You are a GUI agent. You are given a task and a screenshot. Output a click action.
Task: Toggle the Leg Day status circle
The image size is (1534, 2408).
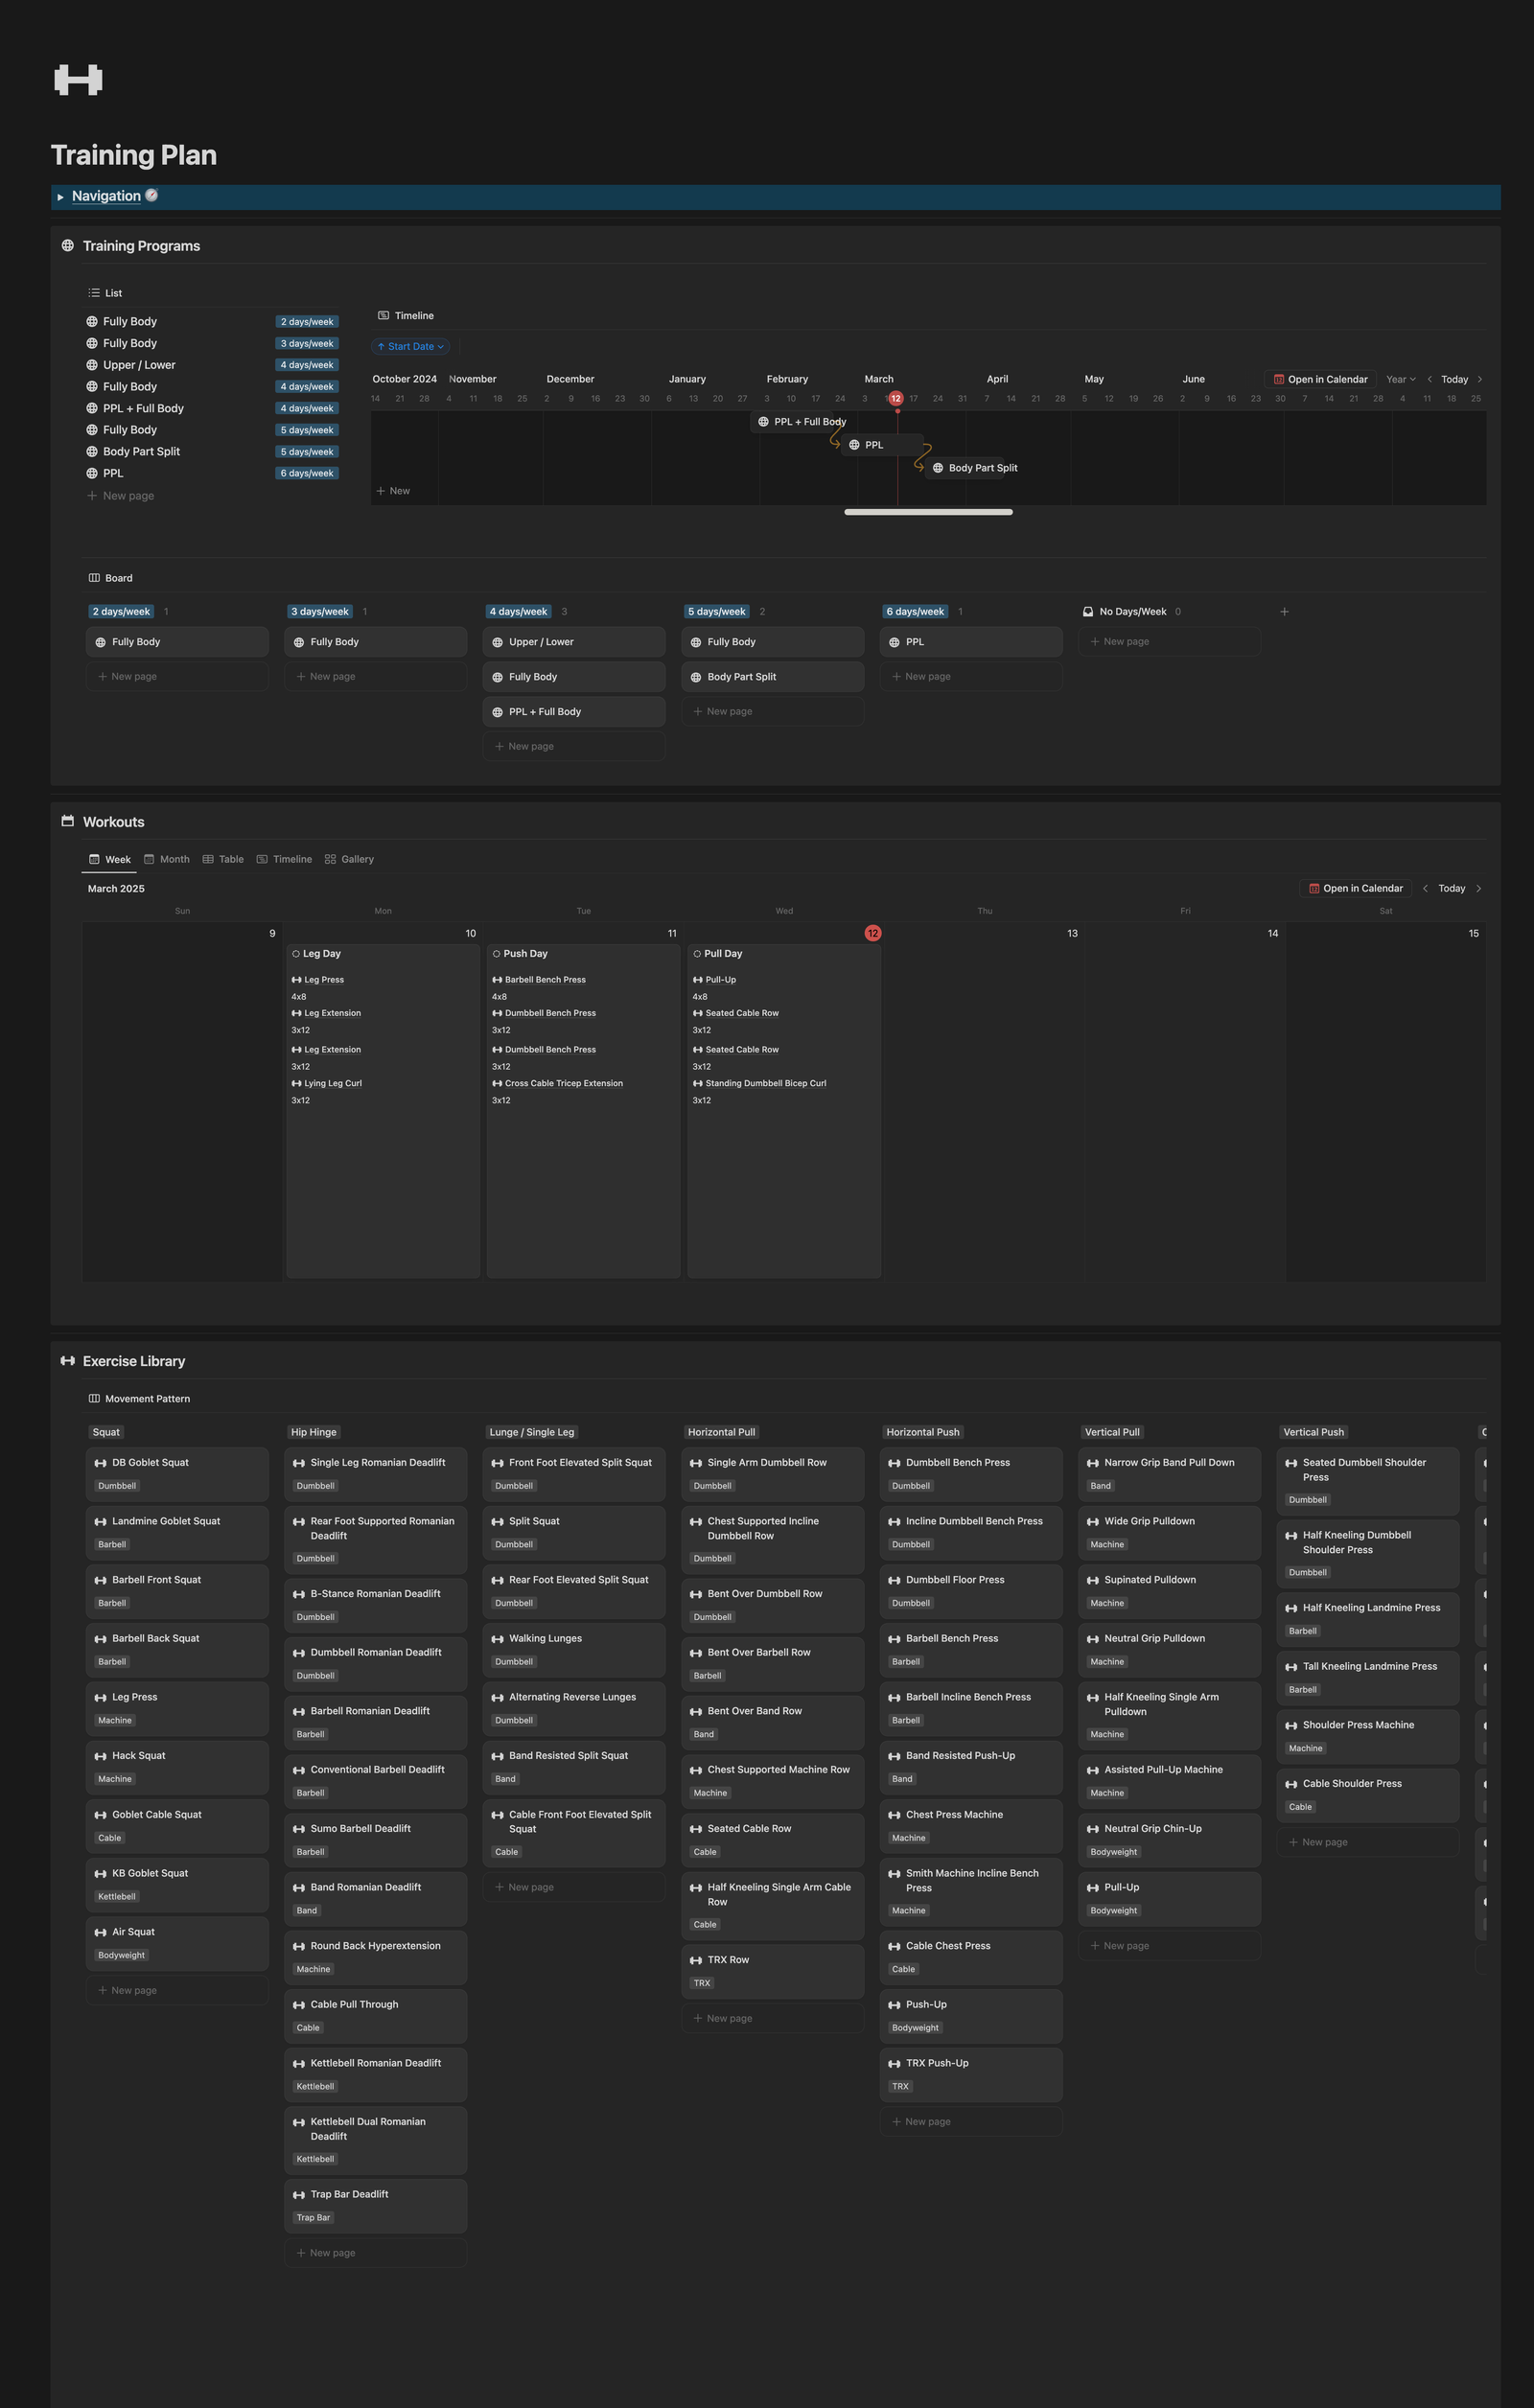pos(296,954)
